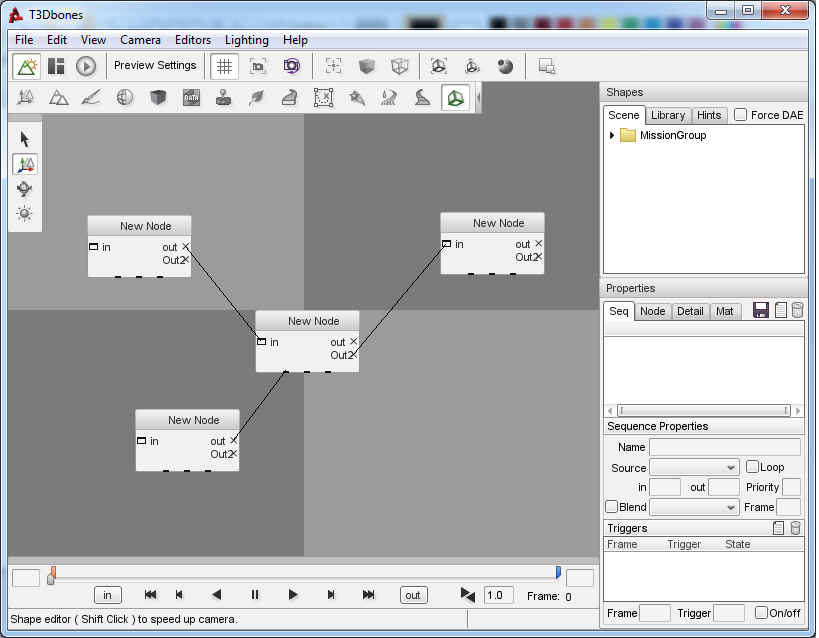Click the trash icon beside the Mat tab
This screenshot has width=819, height=638.
797,310
